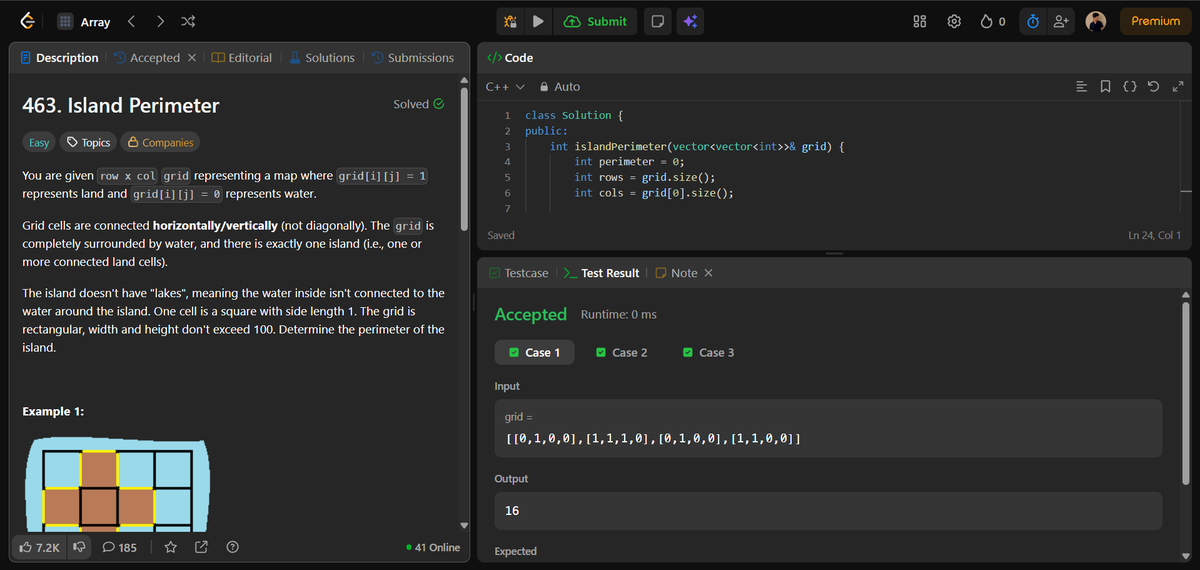Open the Submissions tab
The width and height of the screenshot is (1200, 570).
tap(412, 58)
